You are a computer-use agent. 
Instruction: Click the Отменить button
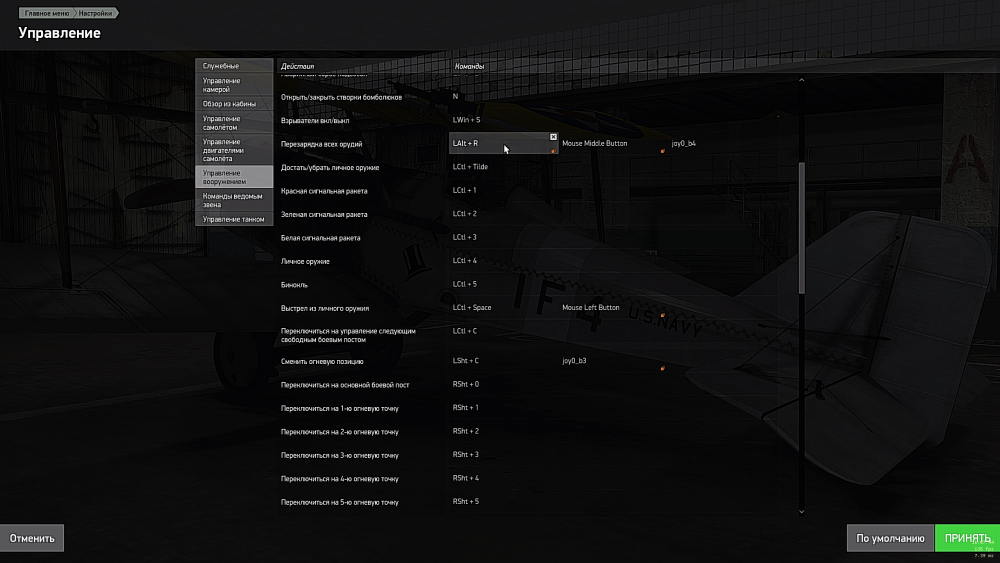click(32, 538)
